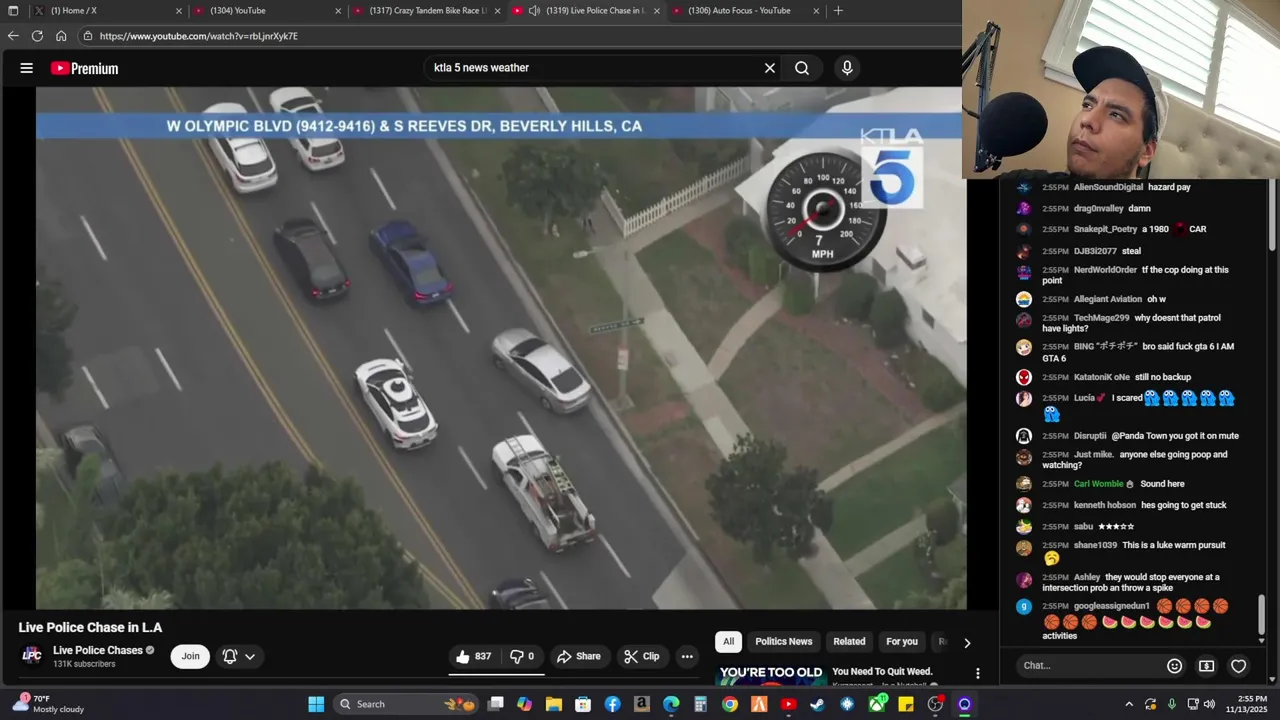Like the video with thumbs up
This screenshot has height=720, width=1280.
tap(474, 656)
